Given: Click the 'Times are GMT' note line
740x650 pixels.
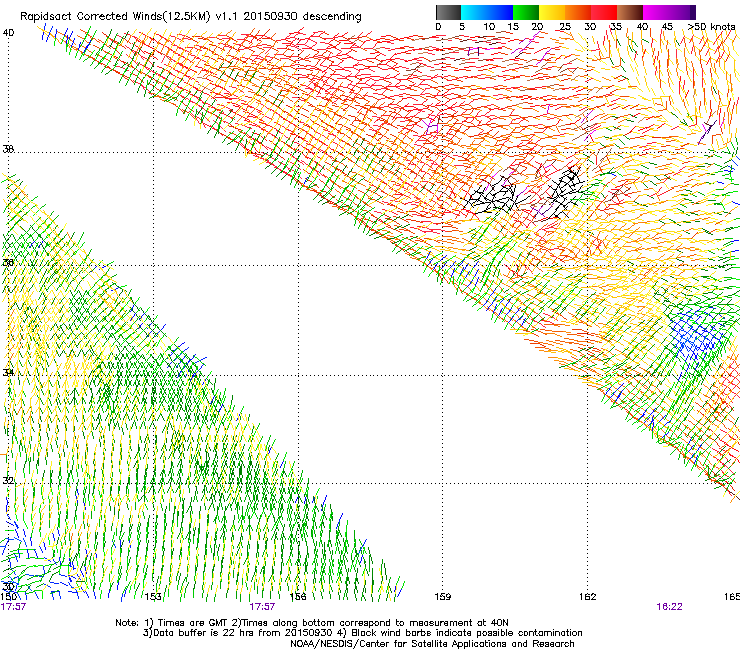Looking at the screenshot, I should 312,623.
